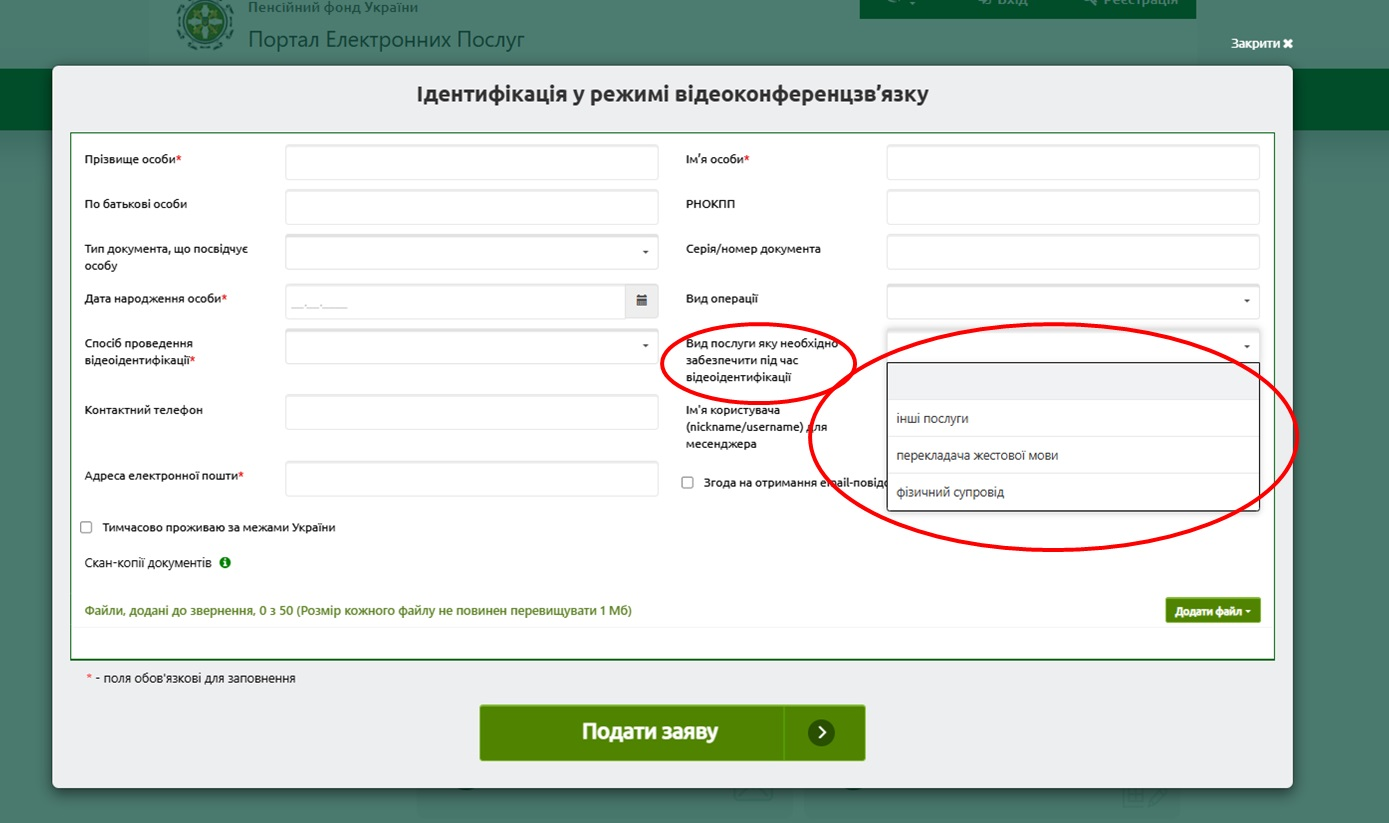The width and height of the screenshot is (1389, 823).
Task: Click the arrow icon on Подати заяву button
Action: pos(821,733)
